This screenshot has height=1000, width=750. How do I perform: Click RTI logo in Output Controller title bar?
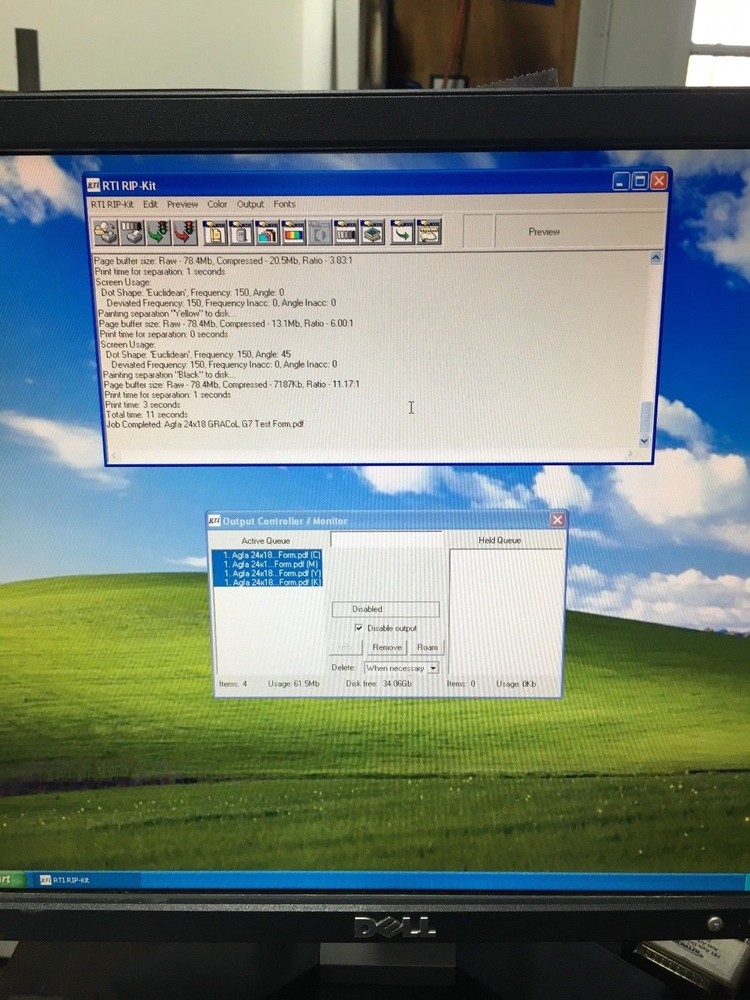(x=214, y=520)
